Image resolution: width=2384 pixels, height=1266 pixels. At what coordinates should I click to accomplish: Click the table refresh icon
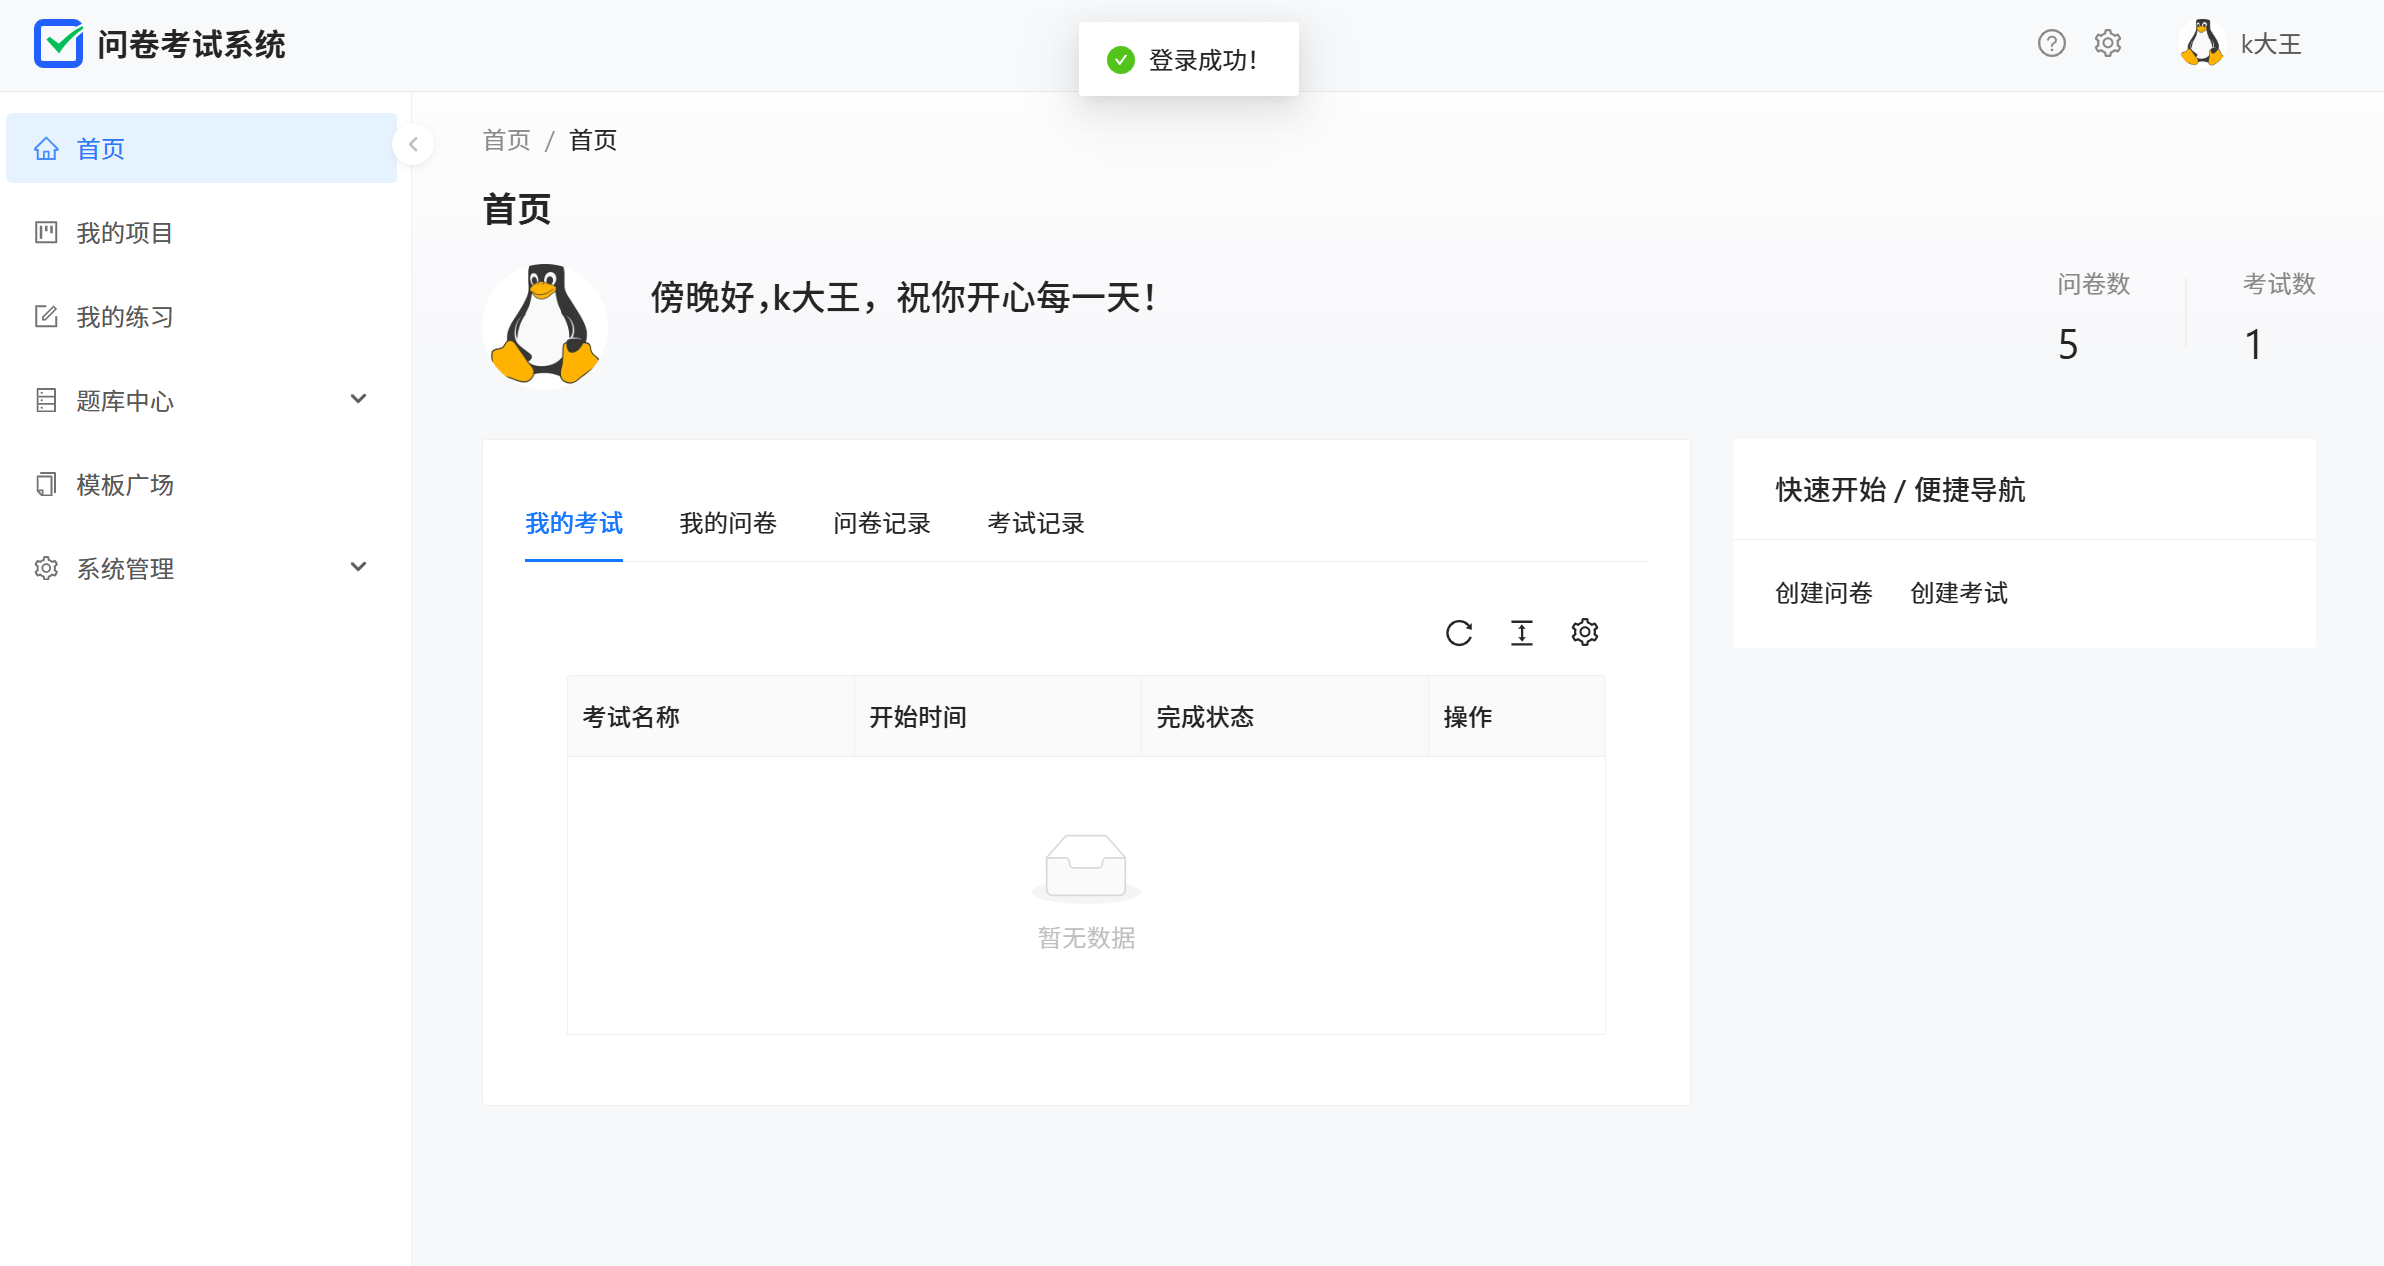tap(1459, 633)
